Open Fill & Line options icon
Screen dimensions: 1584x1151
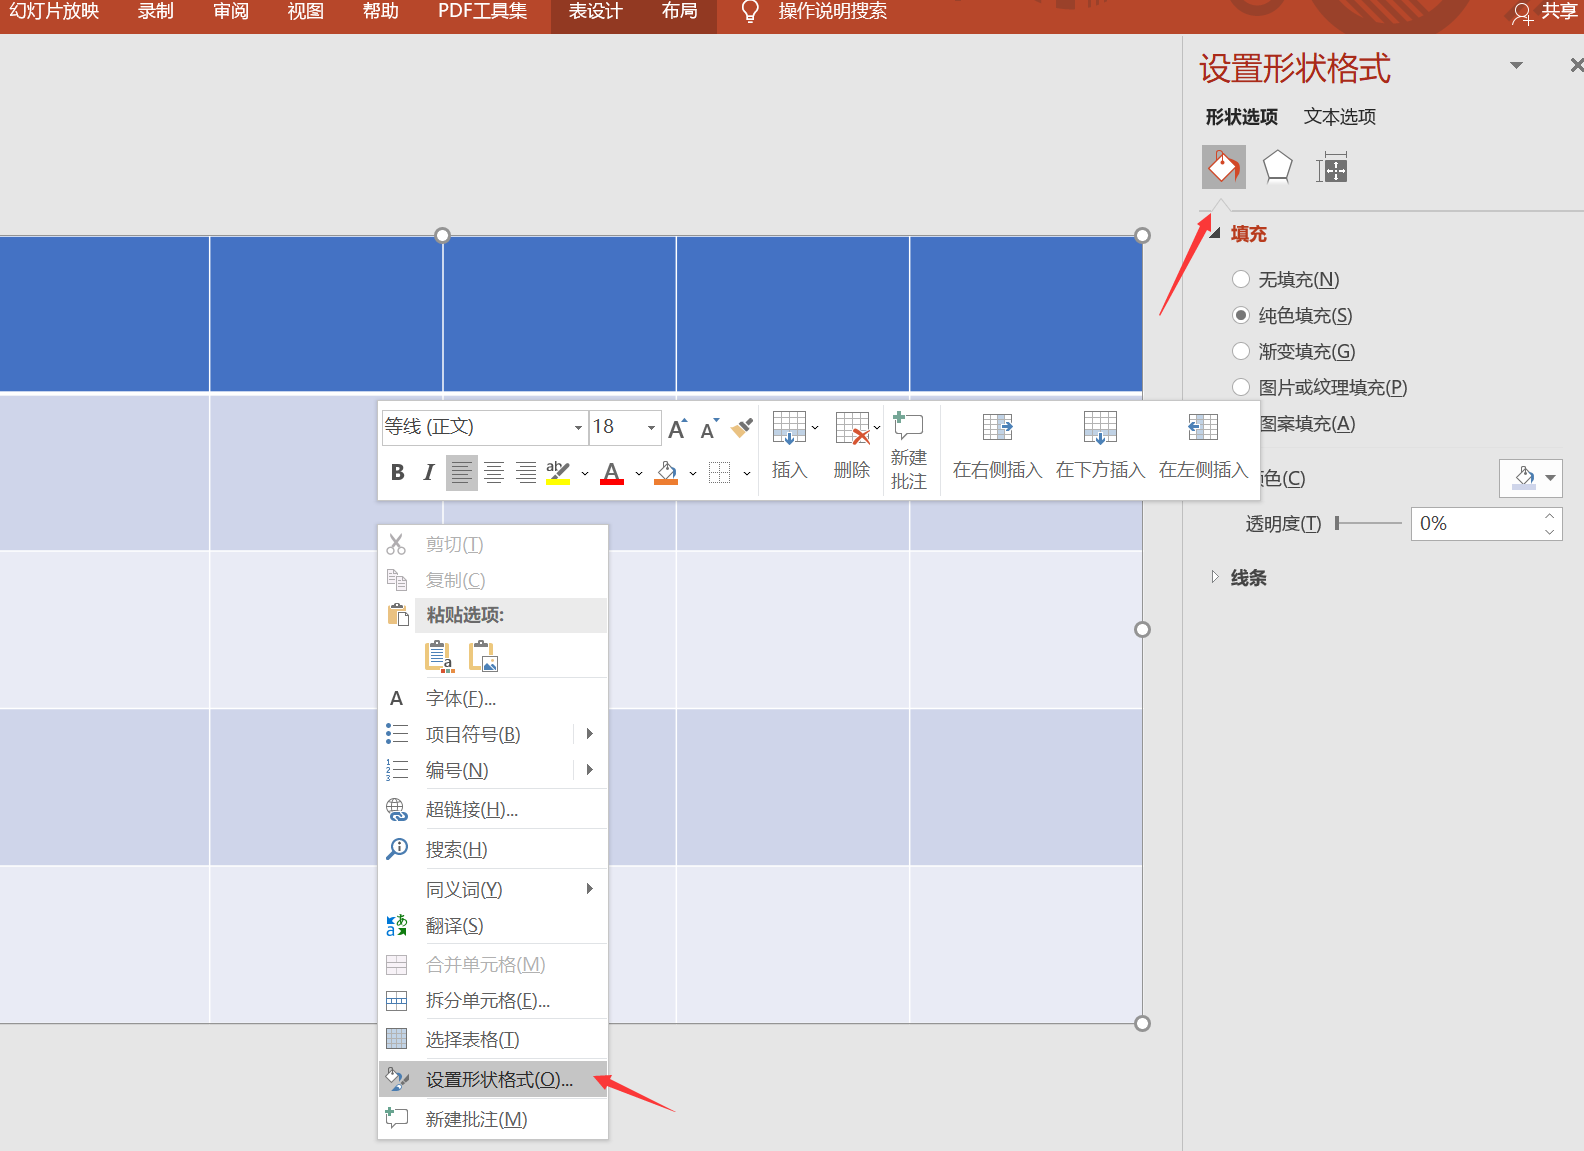pyautogui.click(x=1224, y=167)
